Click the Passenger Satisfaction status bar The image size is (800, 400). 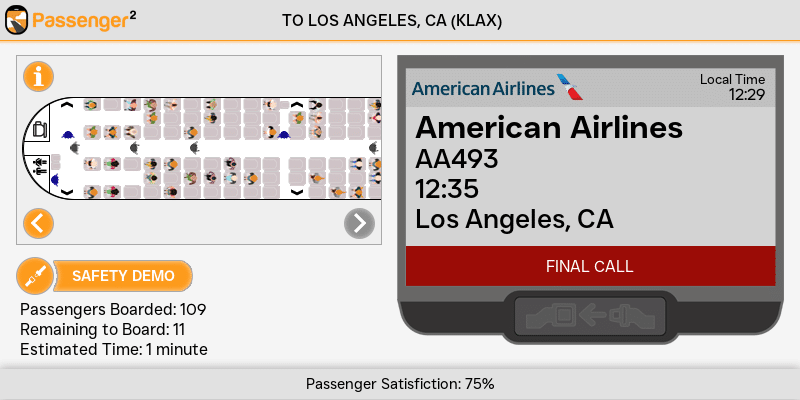coord(400,384)
